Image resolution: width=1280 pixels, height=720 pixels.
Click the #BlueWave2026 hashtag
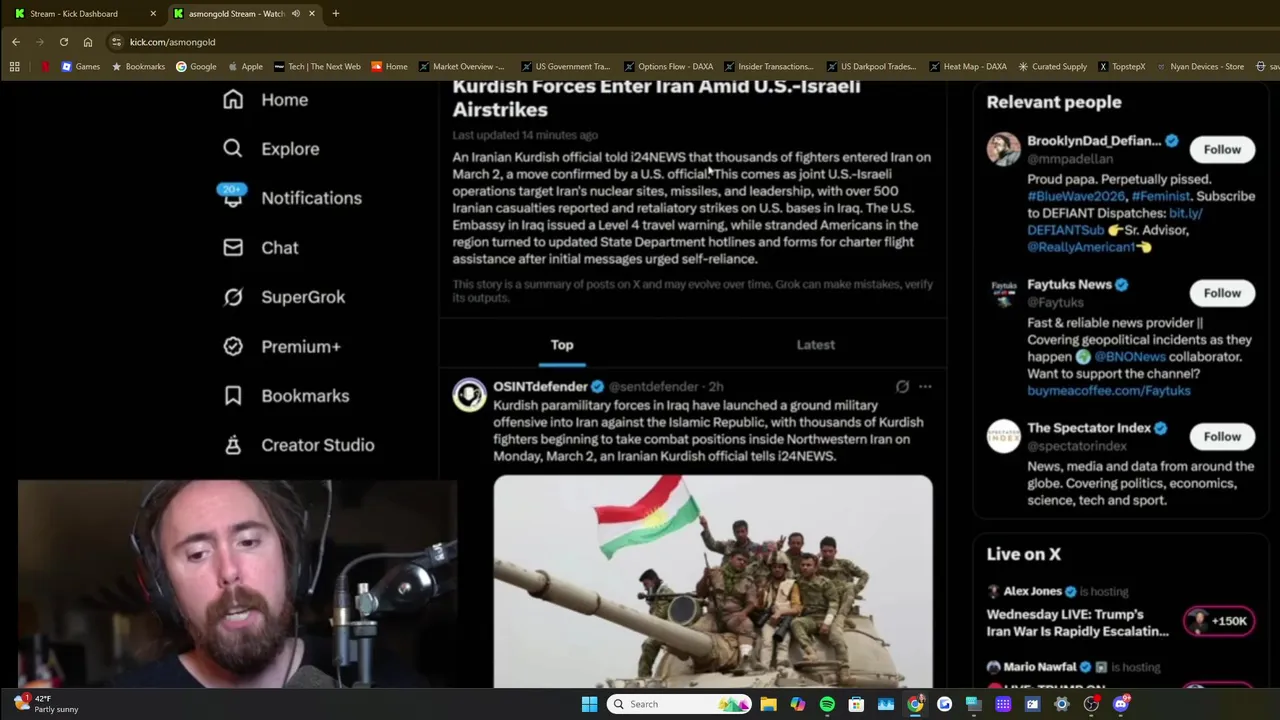click(x=1076, y=196)
